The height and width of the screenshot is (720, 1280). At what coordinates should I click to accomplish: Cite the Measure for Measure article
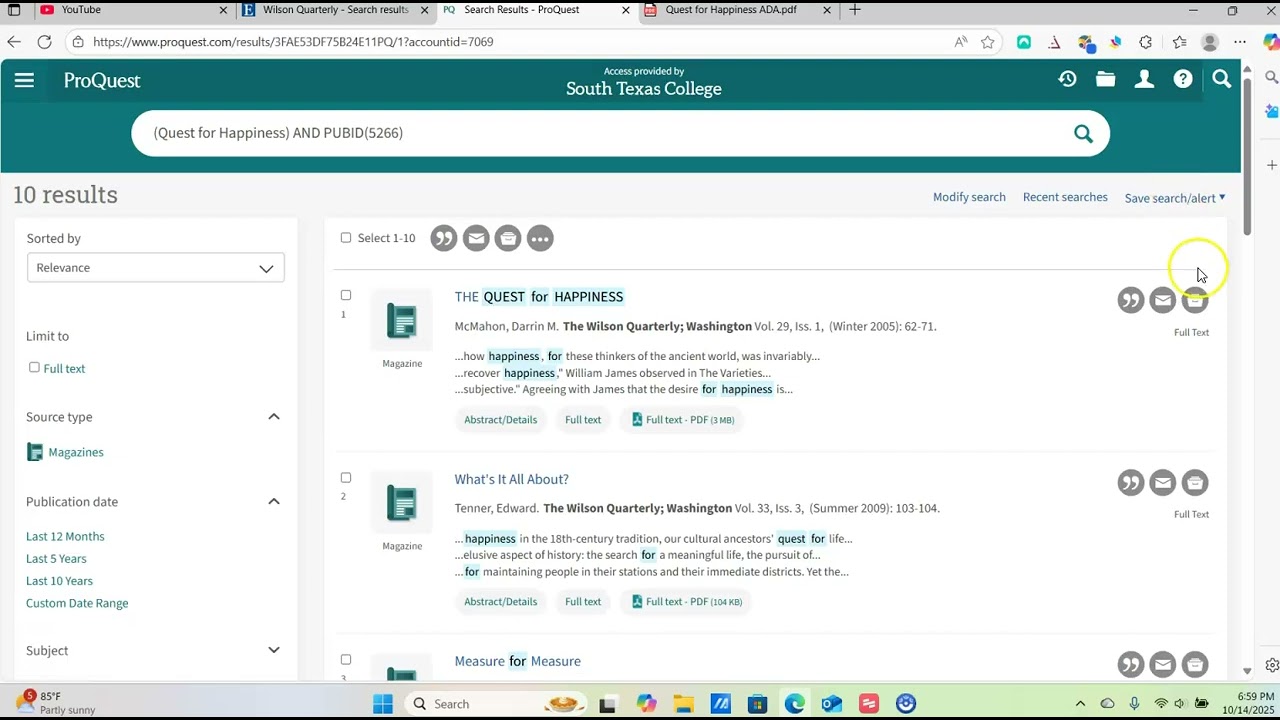(x=1131, y=665)
